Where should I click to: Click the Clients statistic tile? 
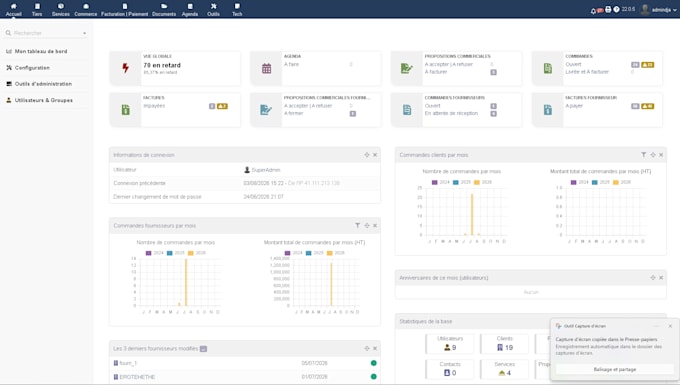pos(504,343)
